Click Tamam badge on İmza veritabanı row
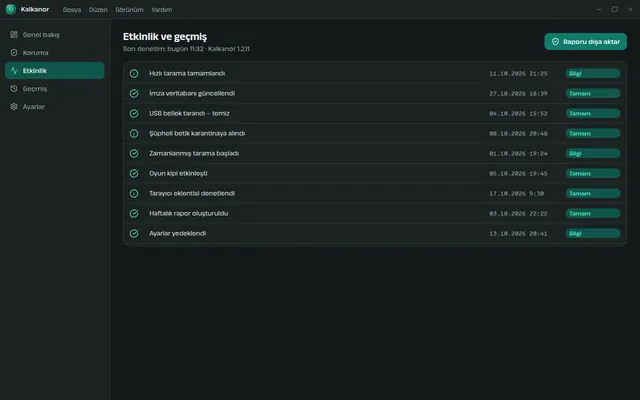The width and height of the screenshot is (640, 400). (x=593, y=93)
